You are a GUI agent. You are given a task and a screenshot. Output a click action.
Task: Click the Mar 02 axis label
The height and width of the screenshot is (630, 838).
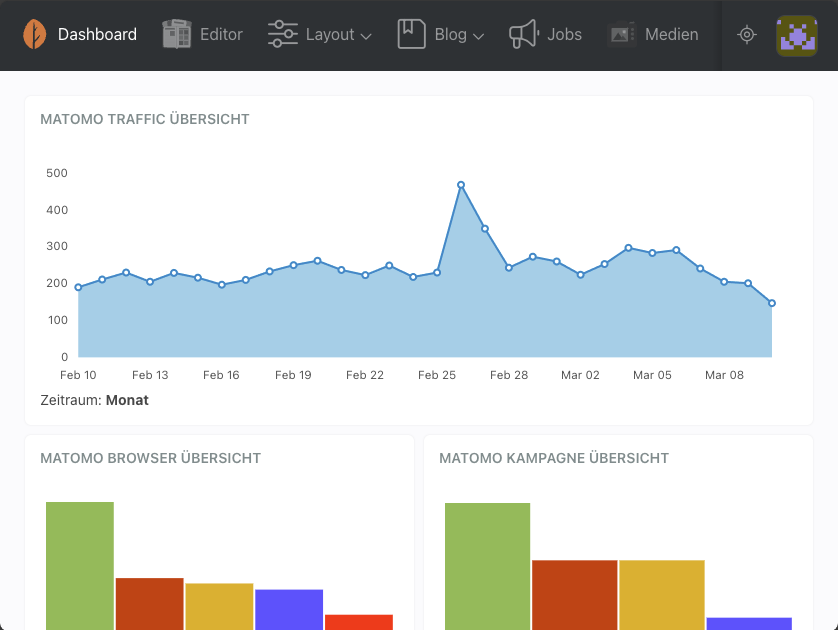pyautogui.click(x=580, y=375)
